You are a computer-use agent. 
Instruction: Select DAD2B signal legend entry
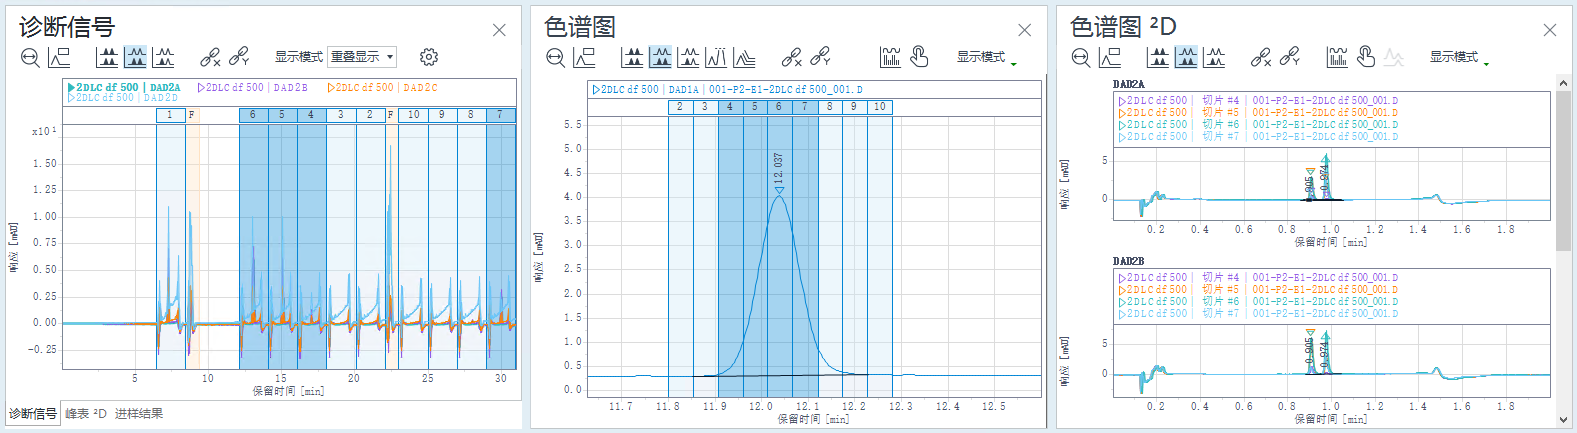pos(253,88)
